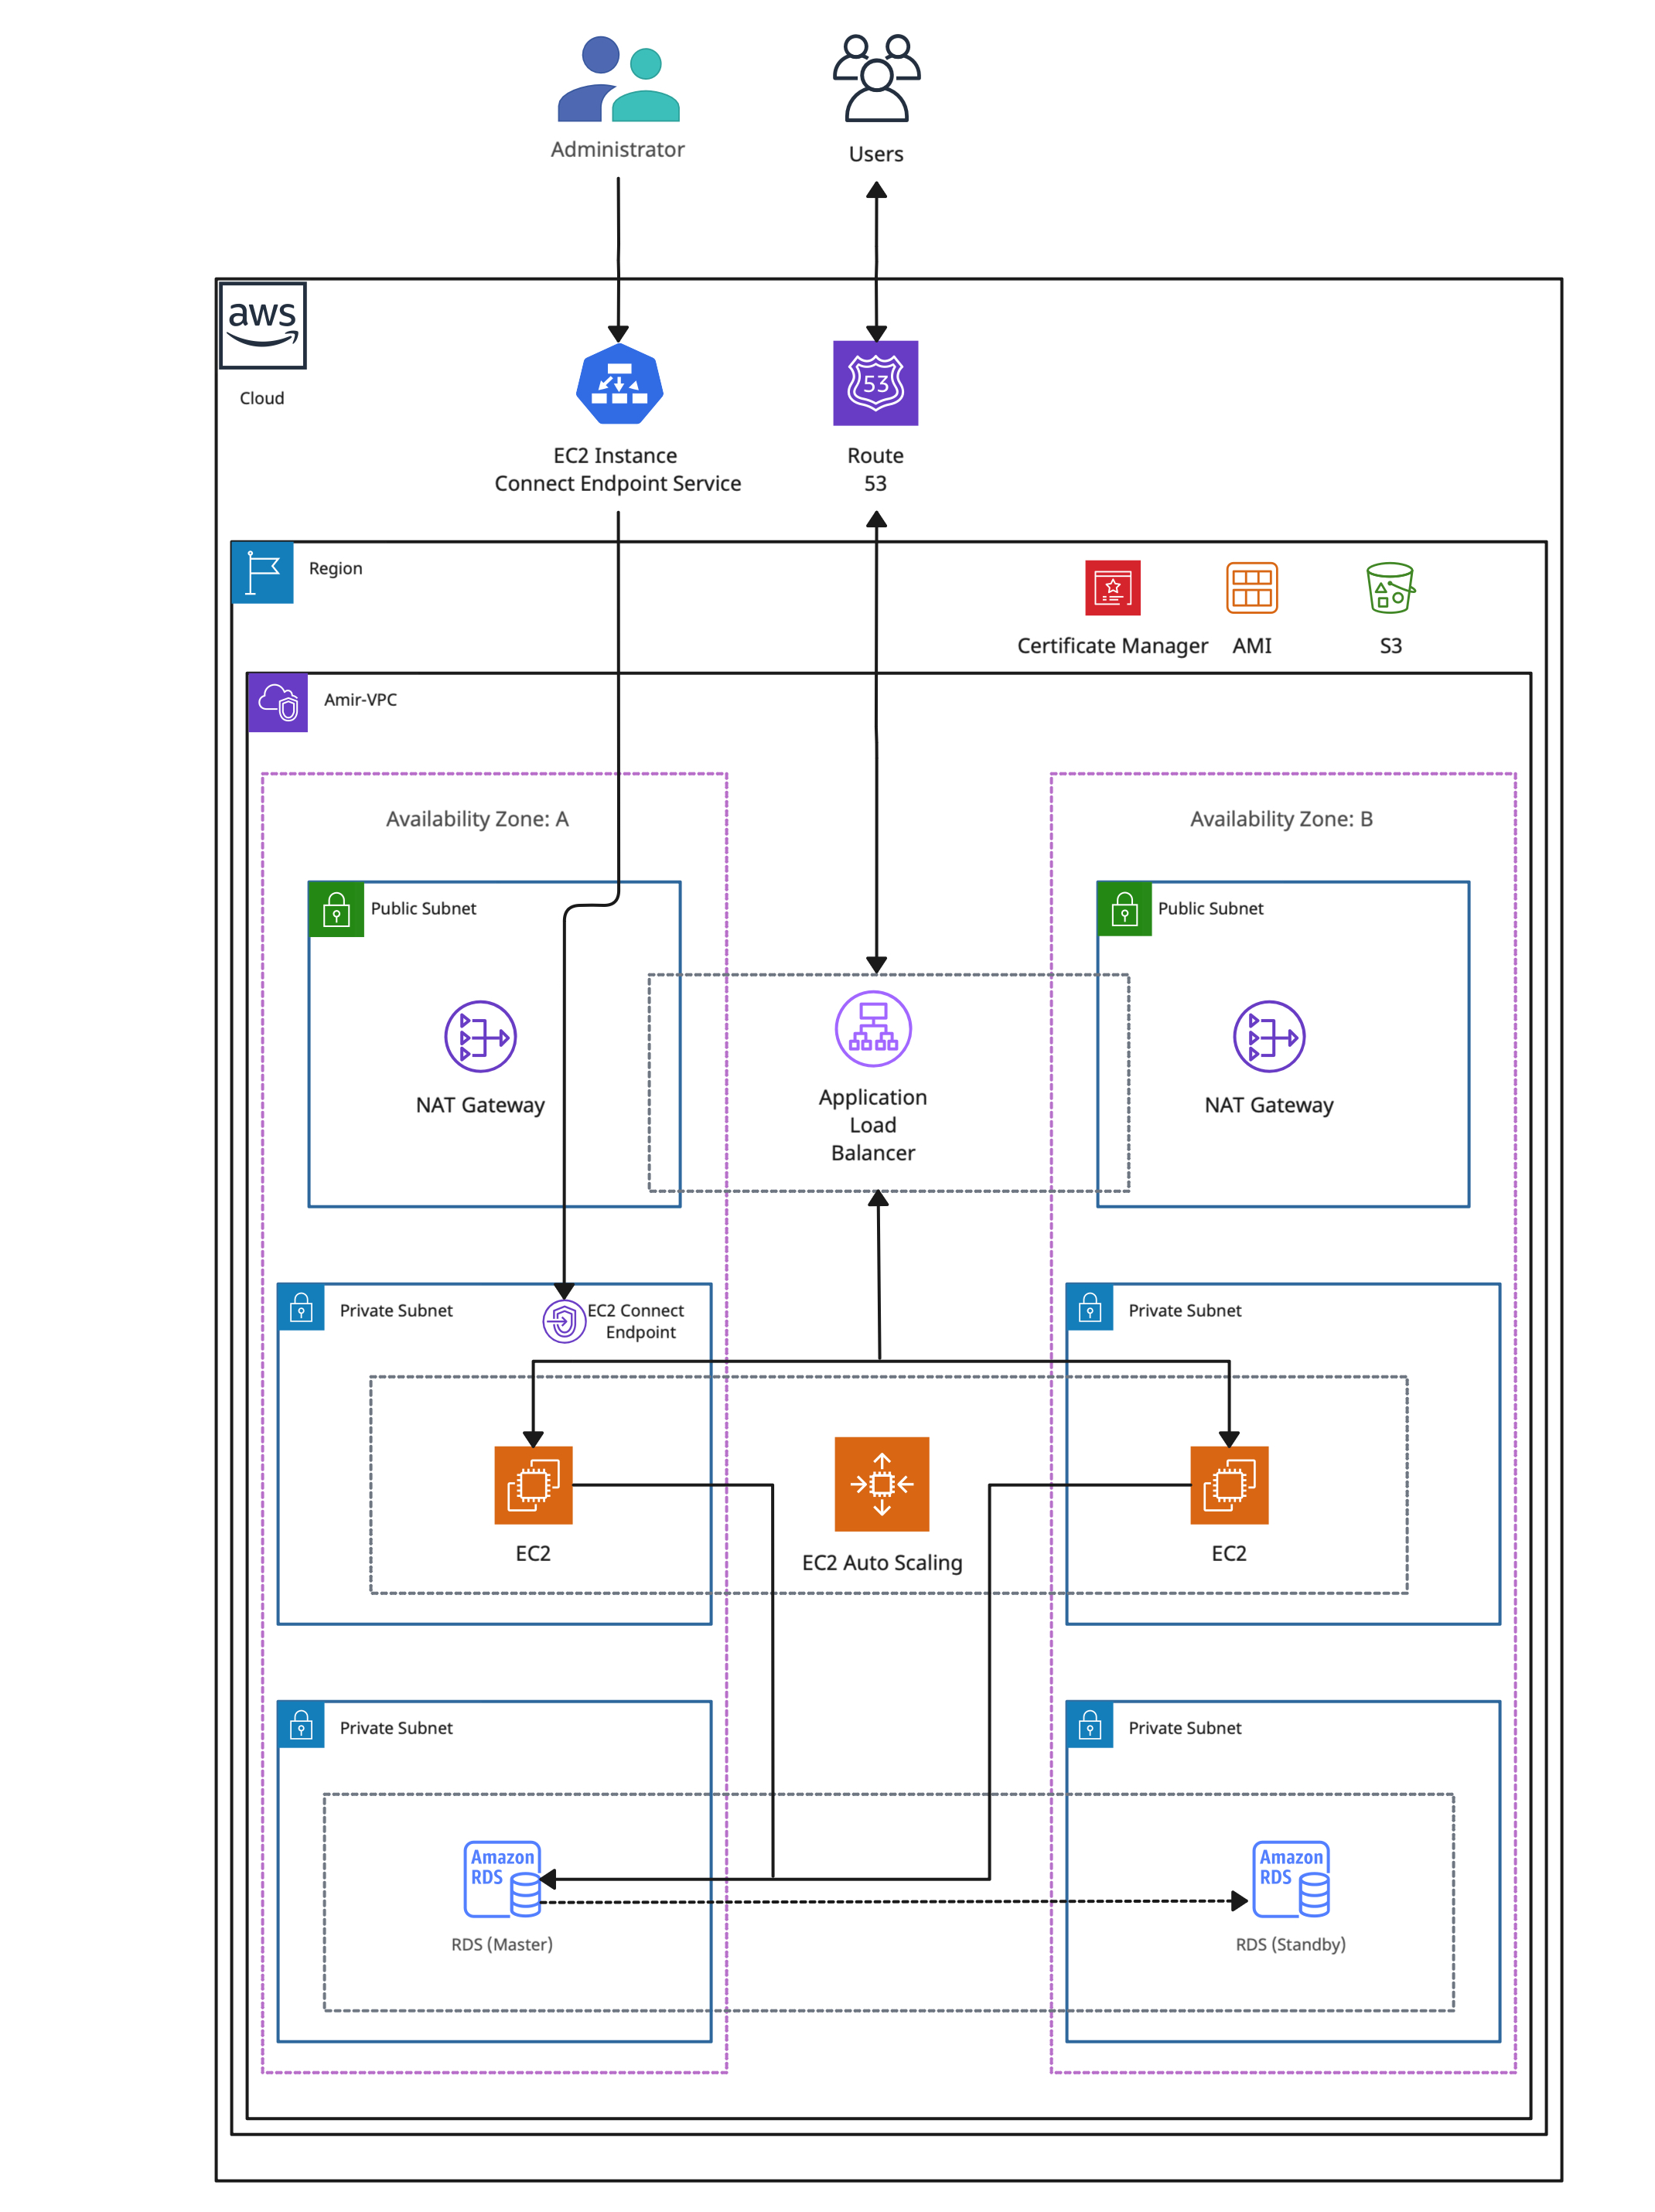Click 'NAT Gateway' label in Zone A
Screen dimensions: 1655x2212
coord(480,1105)
